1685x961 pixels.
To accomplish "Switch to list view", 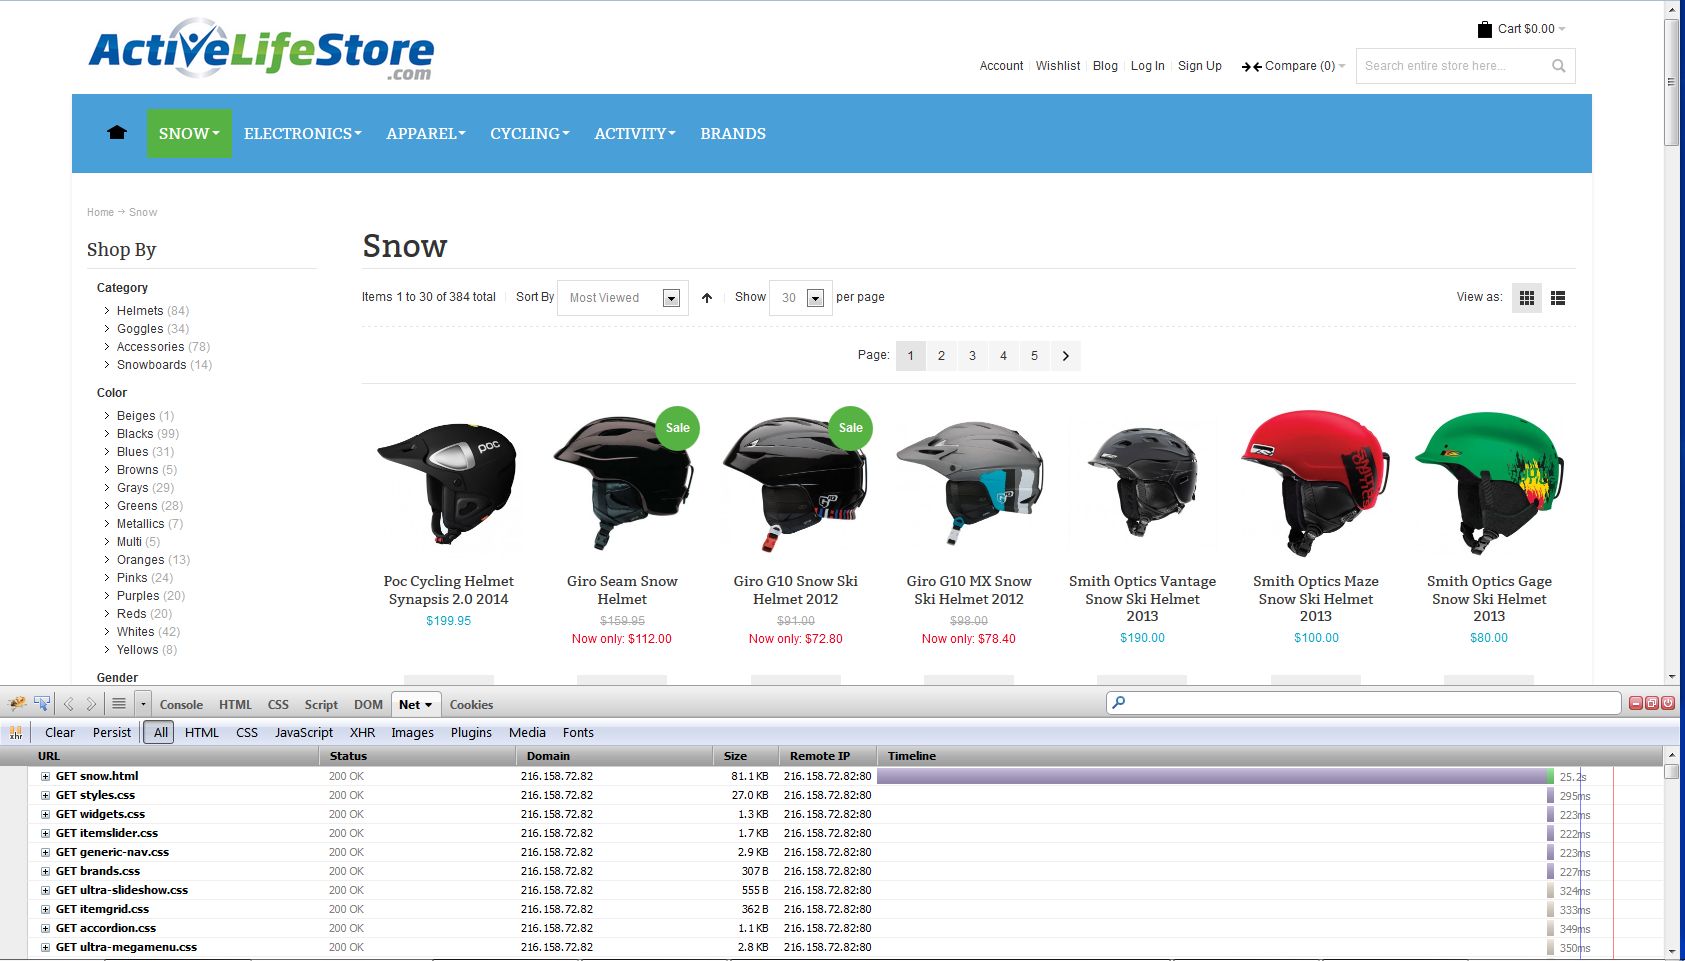I will point(1557,297).
